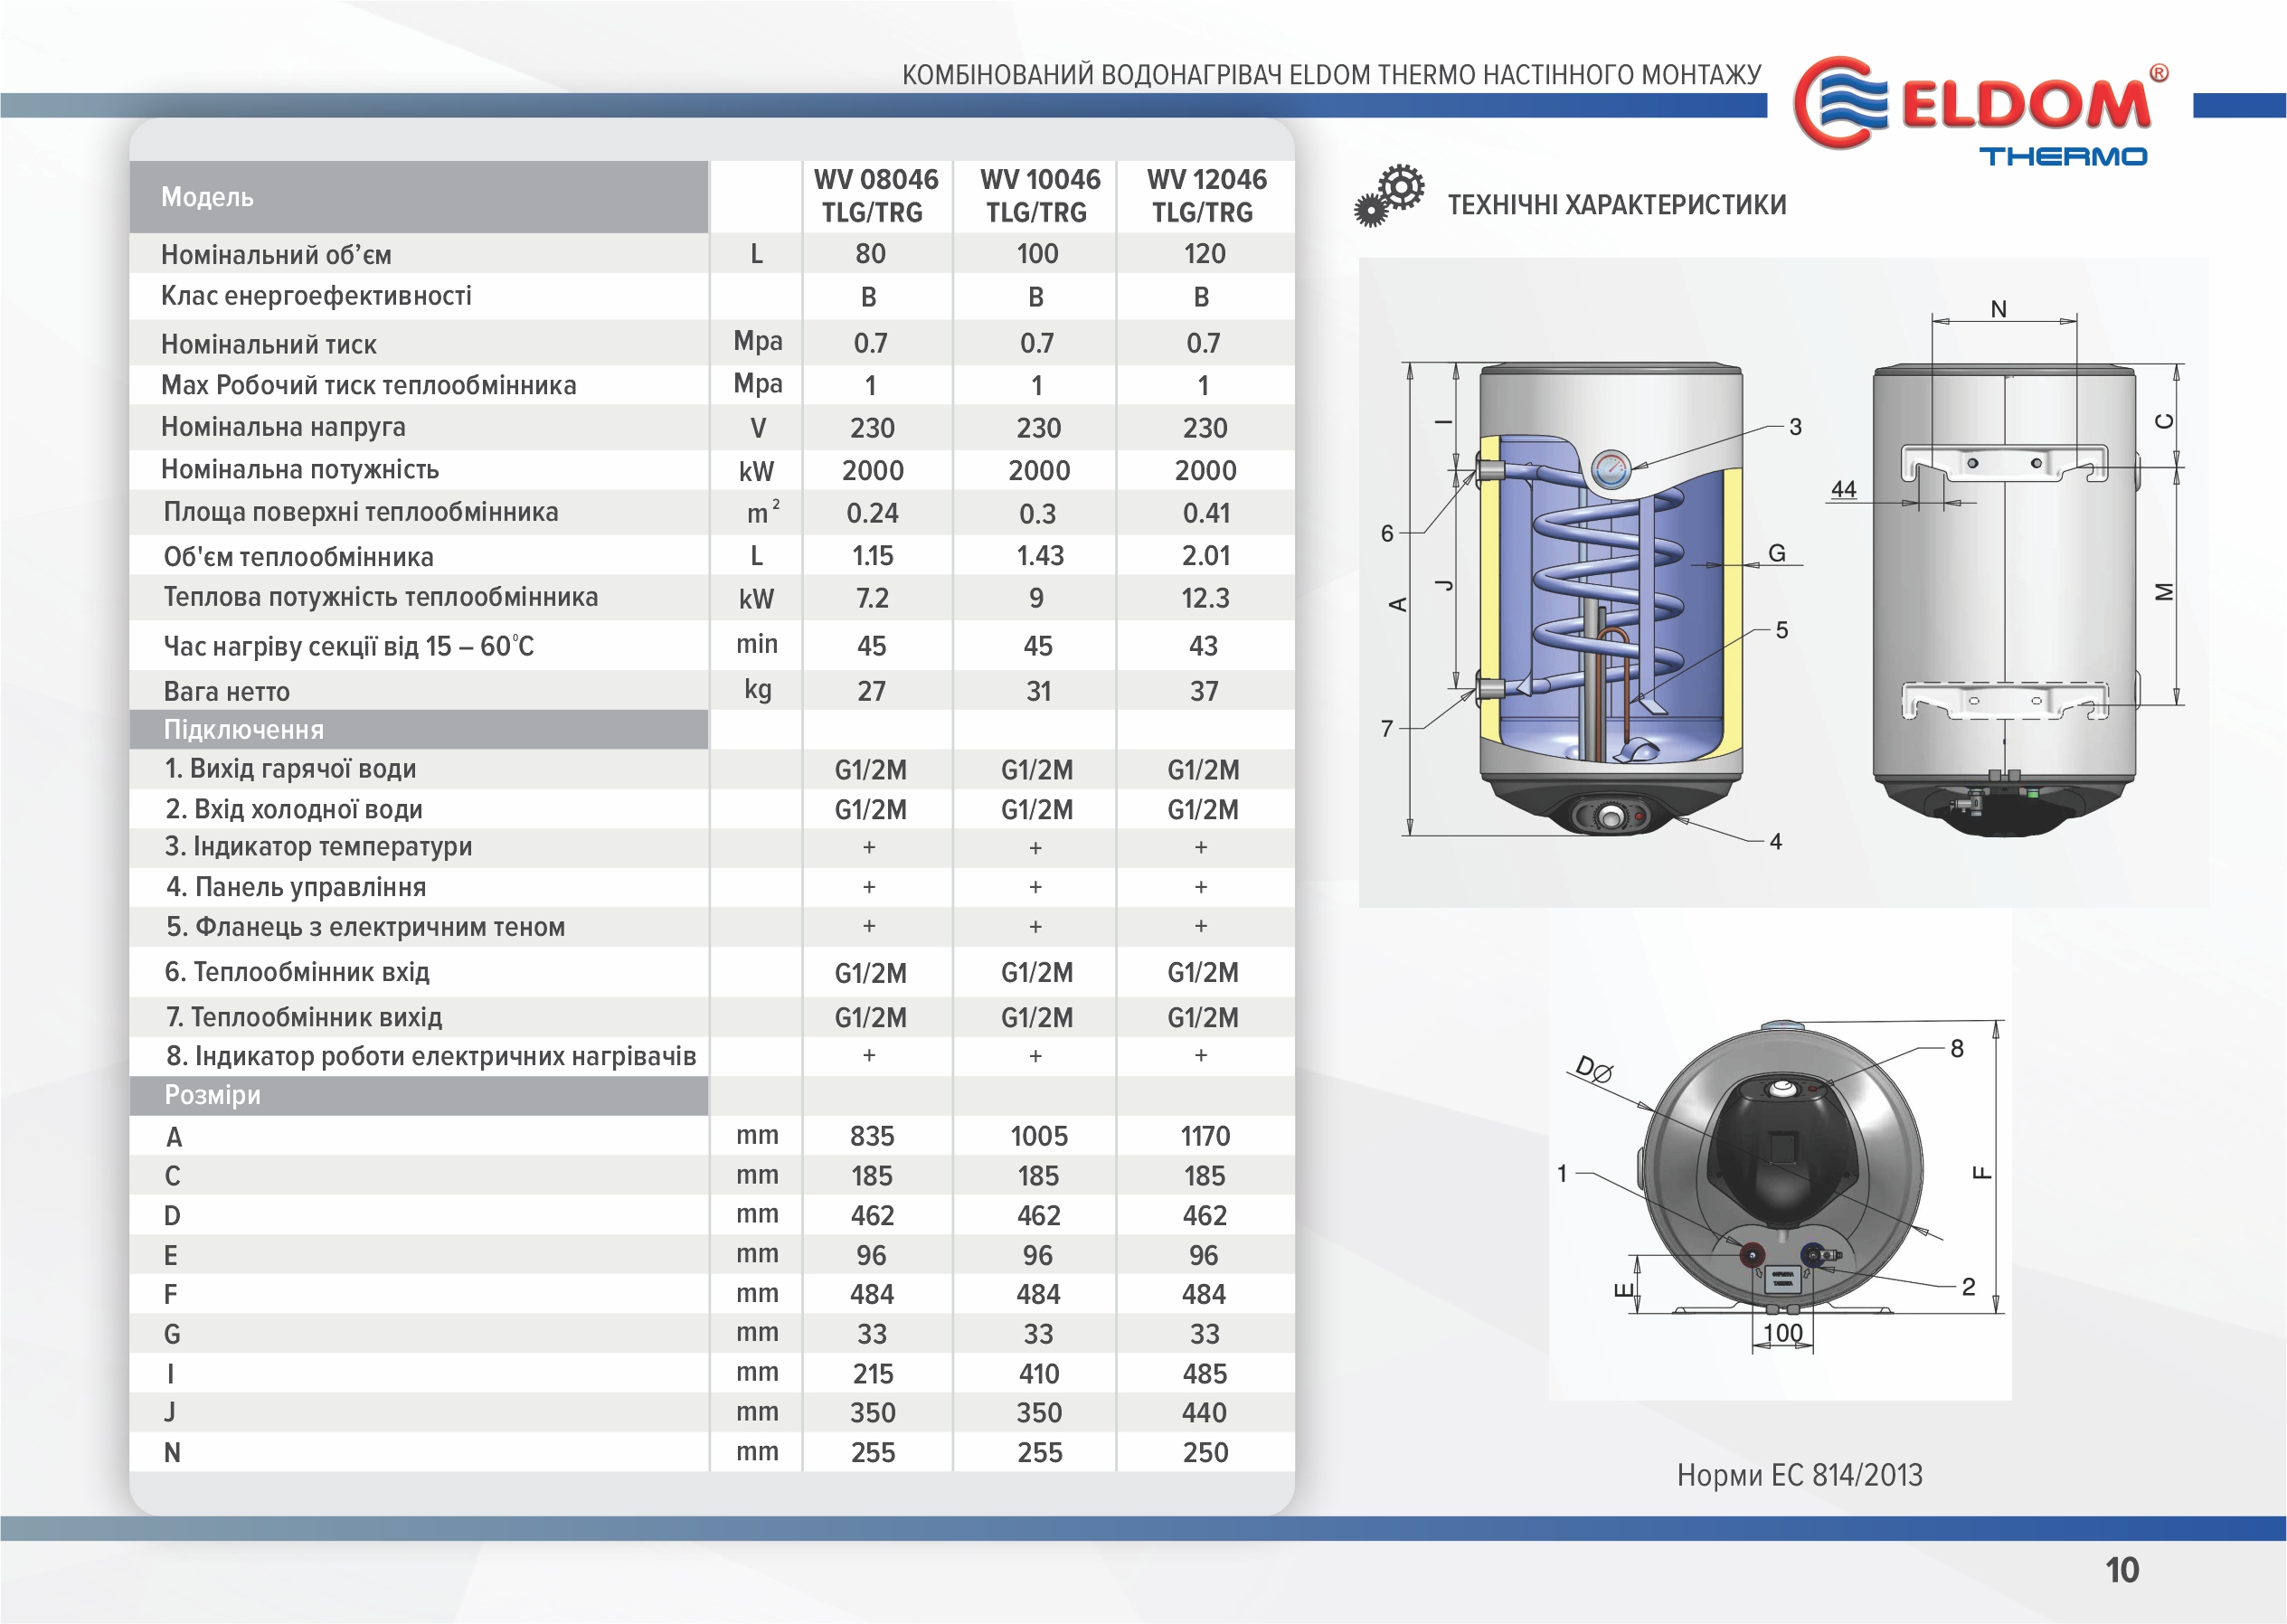Click the 'Розміри' section header
This screenshot has width=2287, height=1624.
[x=418, y=1096]
